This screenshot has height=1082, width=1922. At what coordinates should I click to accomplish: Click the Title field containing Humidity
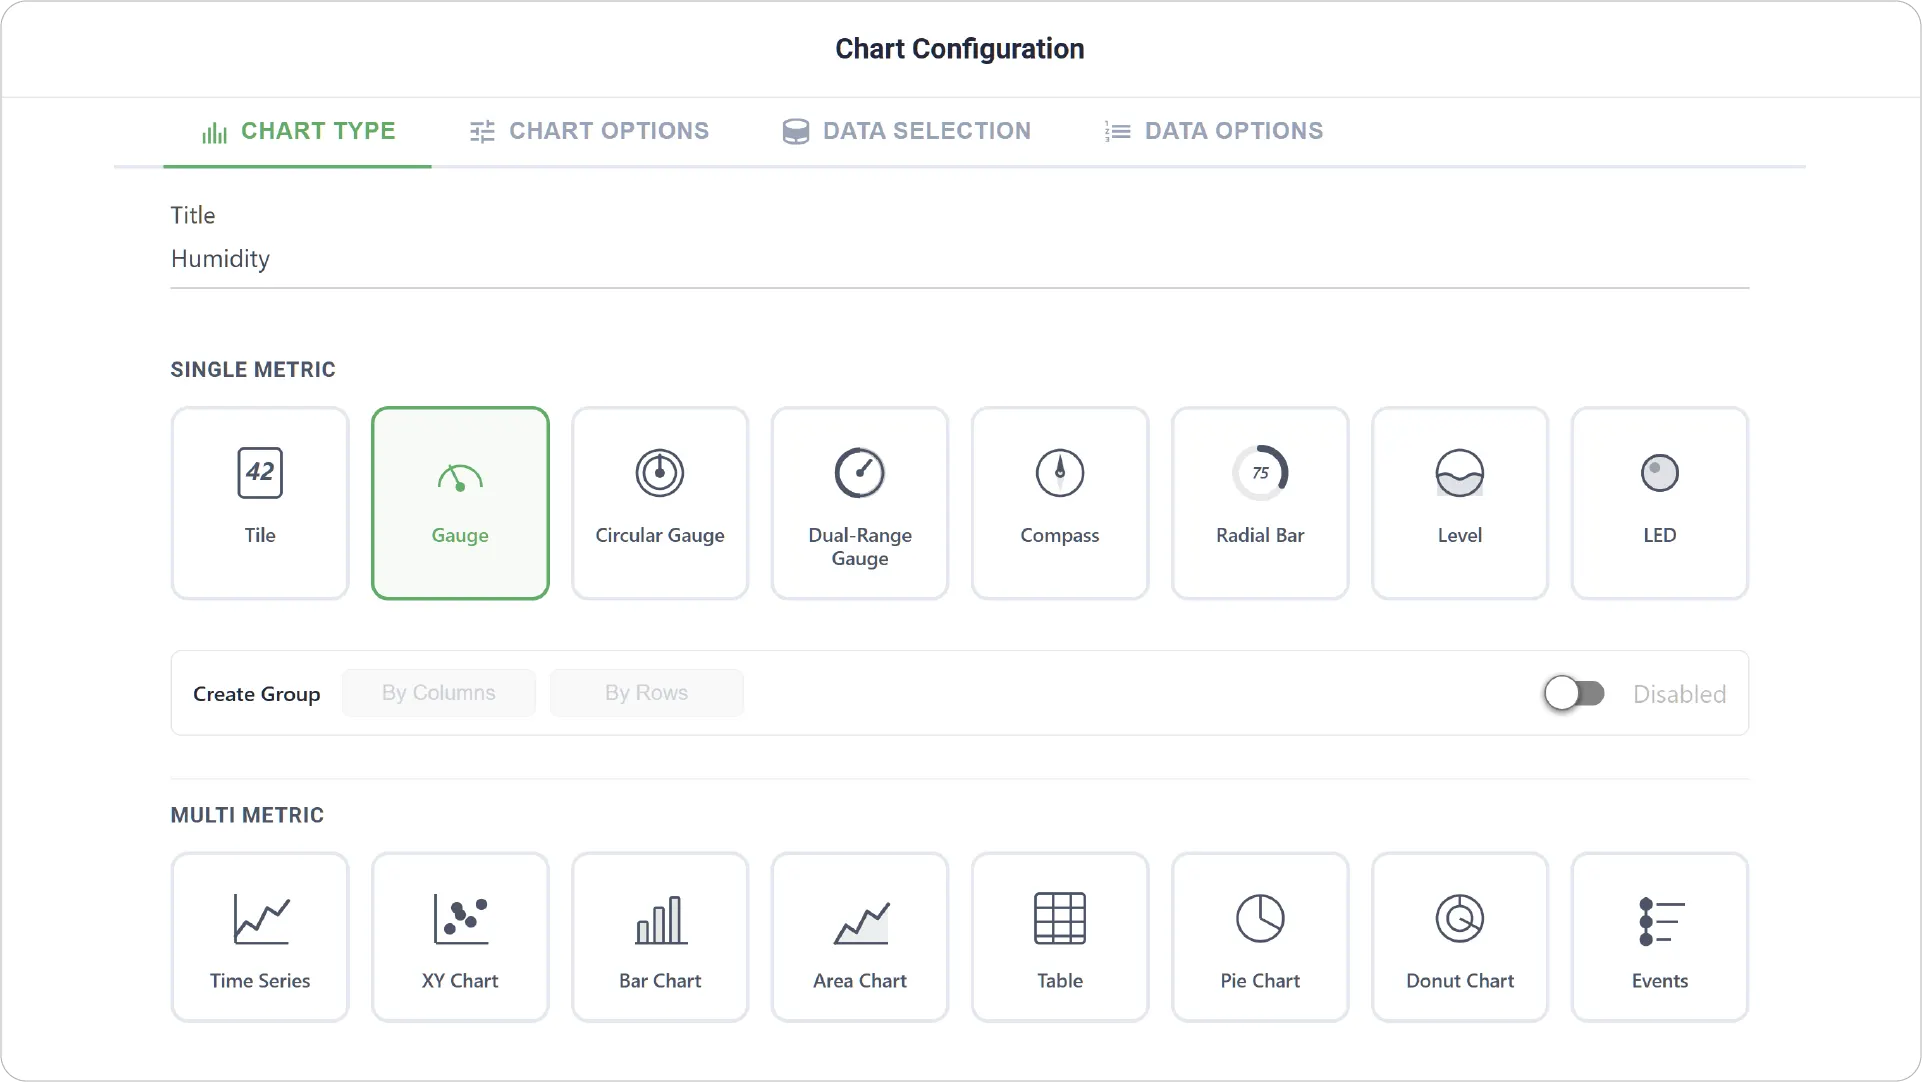click(x=960, y=259)
